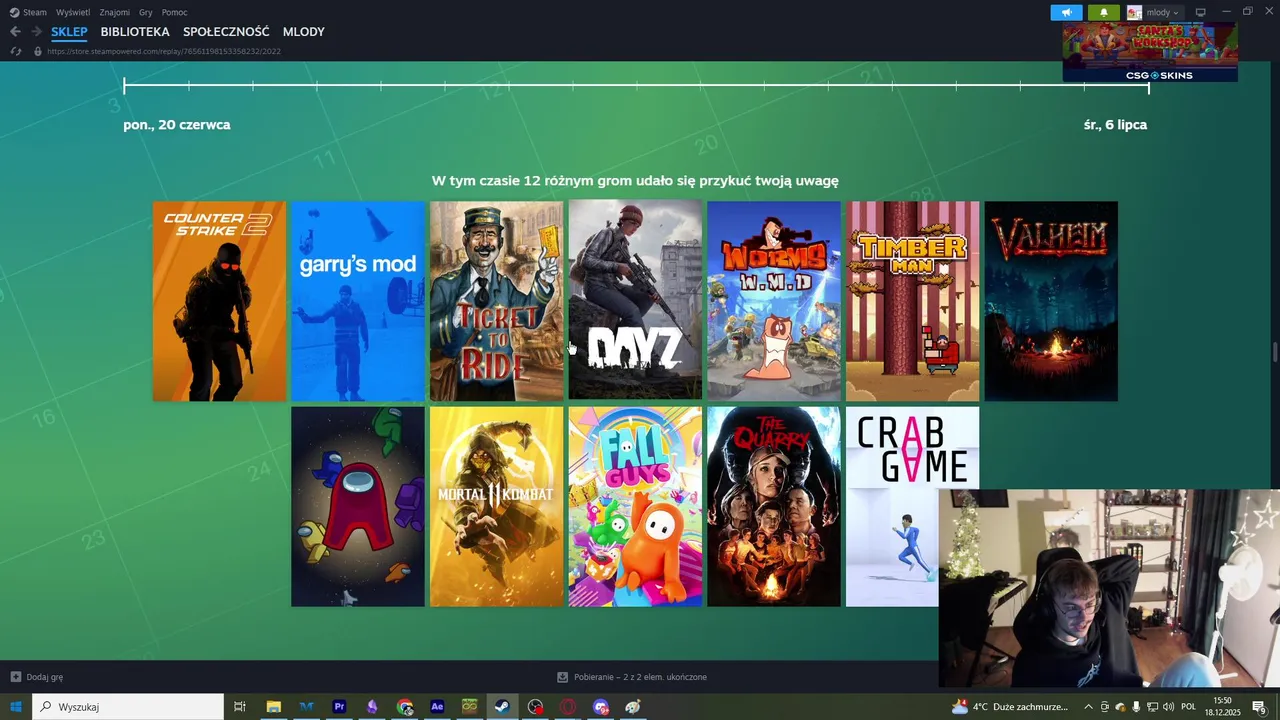Switch to Big Picture mode icon
The height and width of the screenshot is (720, 1280).
coord(1201,12)
